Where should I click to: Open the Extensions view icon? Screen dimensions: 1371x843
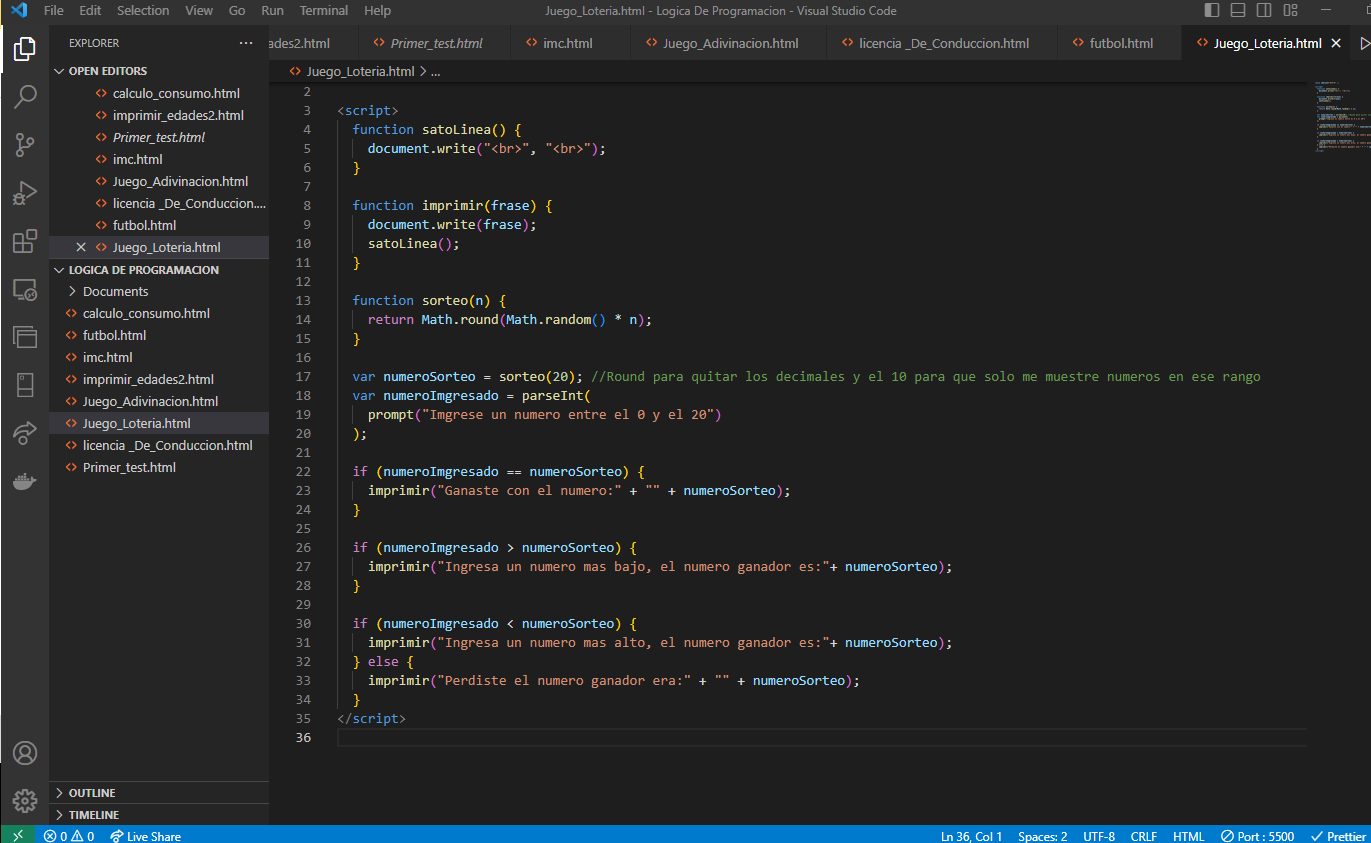click(x=25, y=242)
